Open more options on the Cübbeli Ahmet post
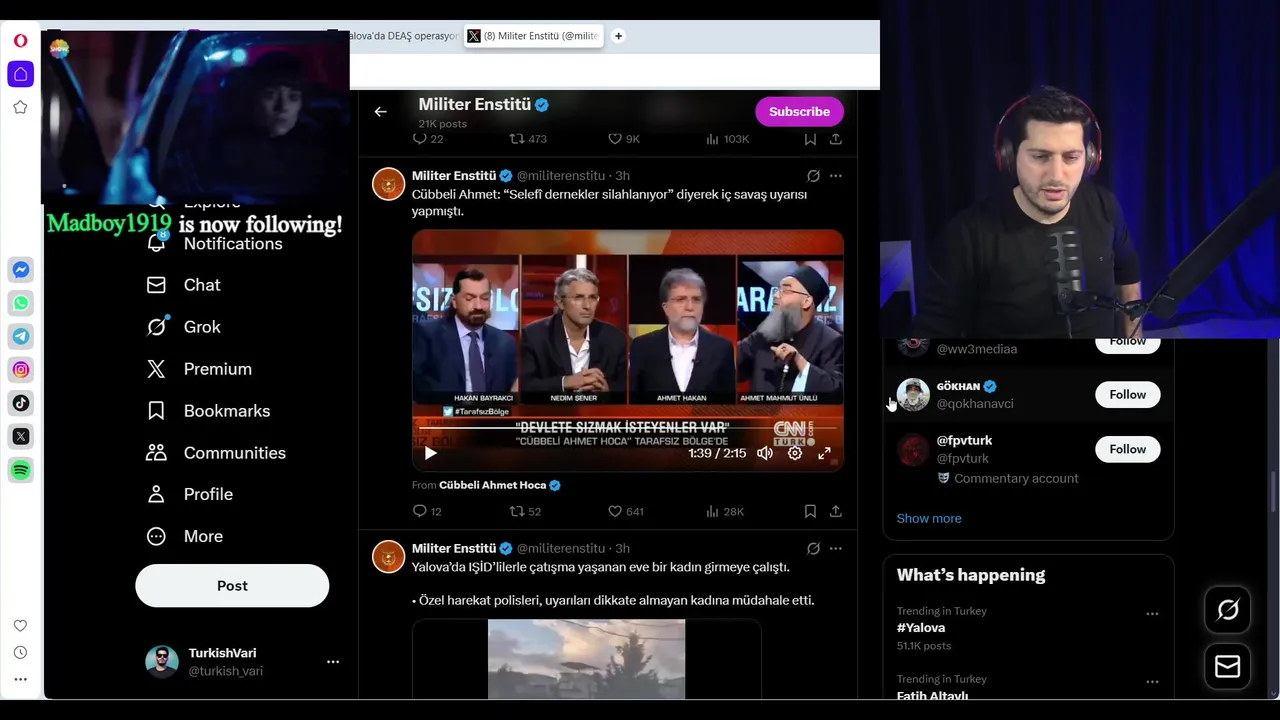The width and height of the screenshot is (1280, 720). coord(836,176)
